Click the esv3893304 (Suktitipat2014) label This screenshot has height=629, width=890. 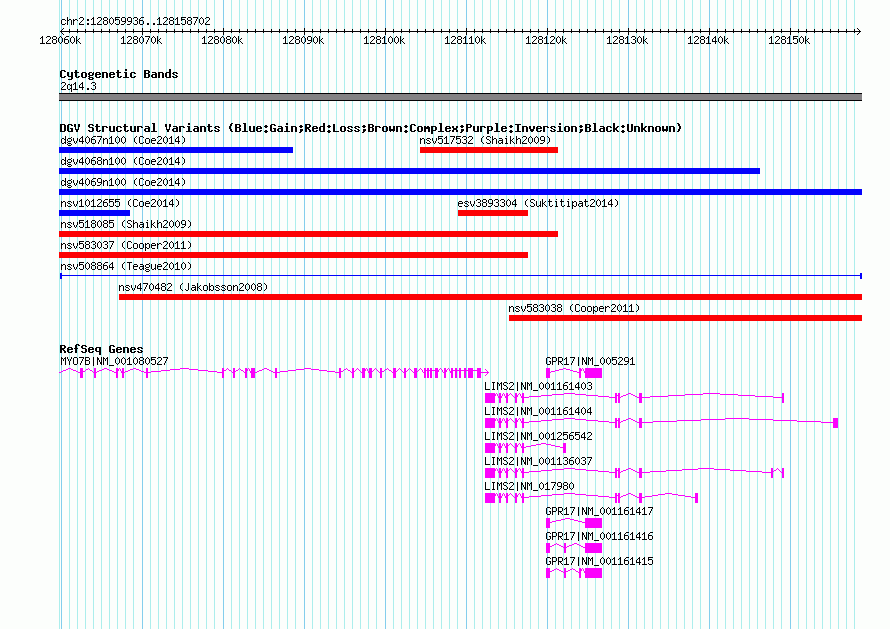click(538, 203)
